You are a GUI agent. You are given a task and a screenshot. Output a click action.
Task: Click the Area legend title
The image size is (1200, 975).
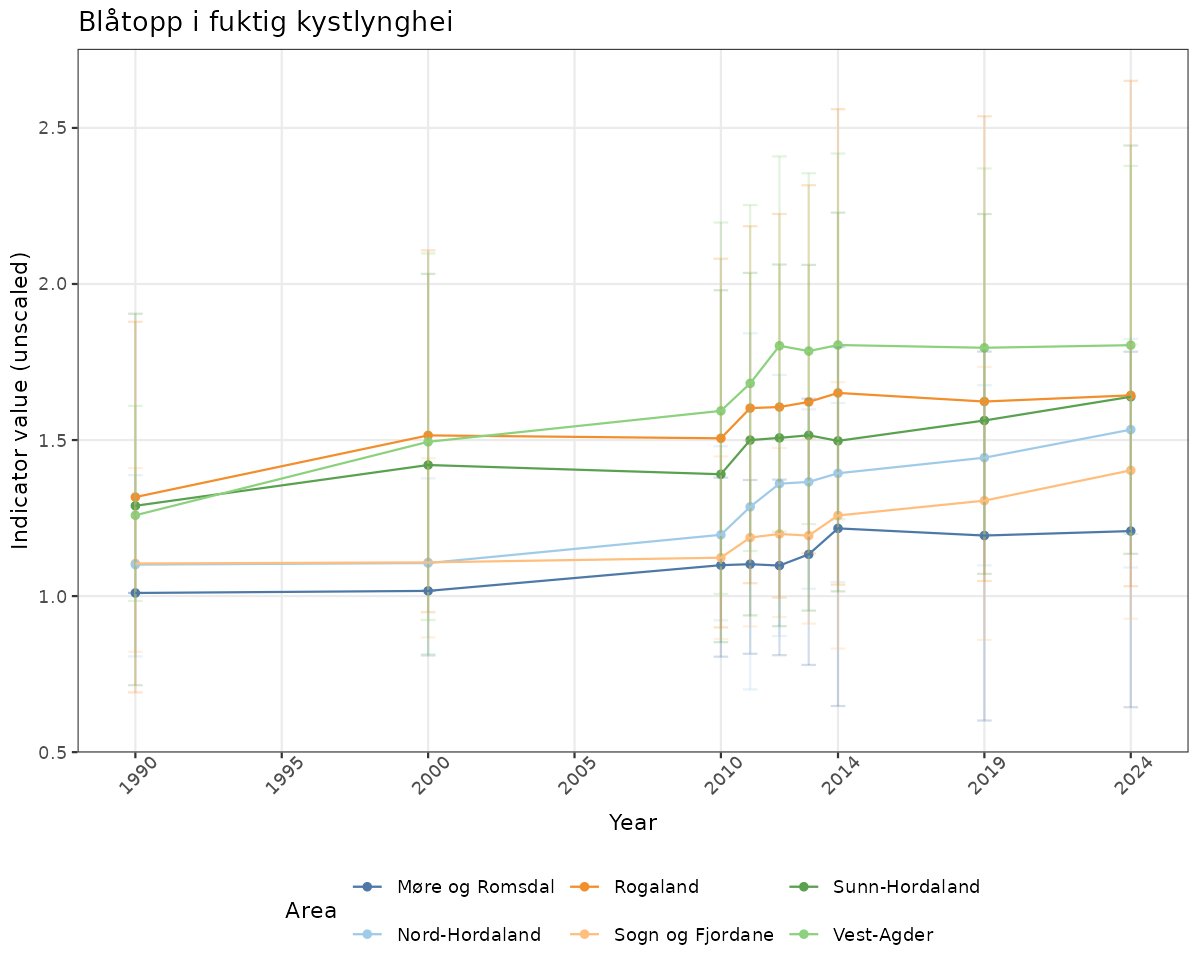[310, 911]
